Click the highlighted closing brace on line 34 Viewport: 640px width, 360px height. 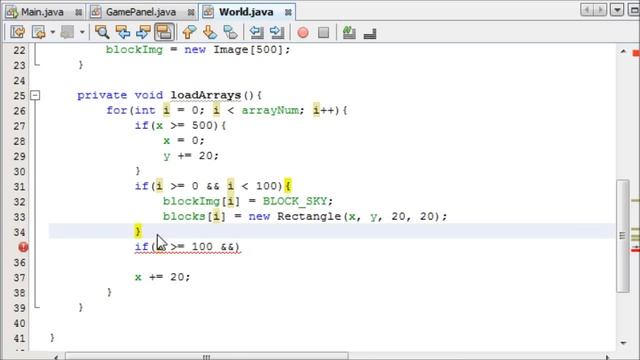point(138,231)
